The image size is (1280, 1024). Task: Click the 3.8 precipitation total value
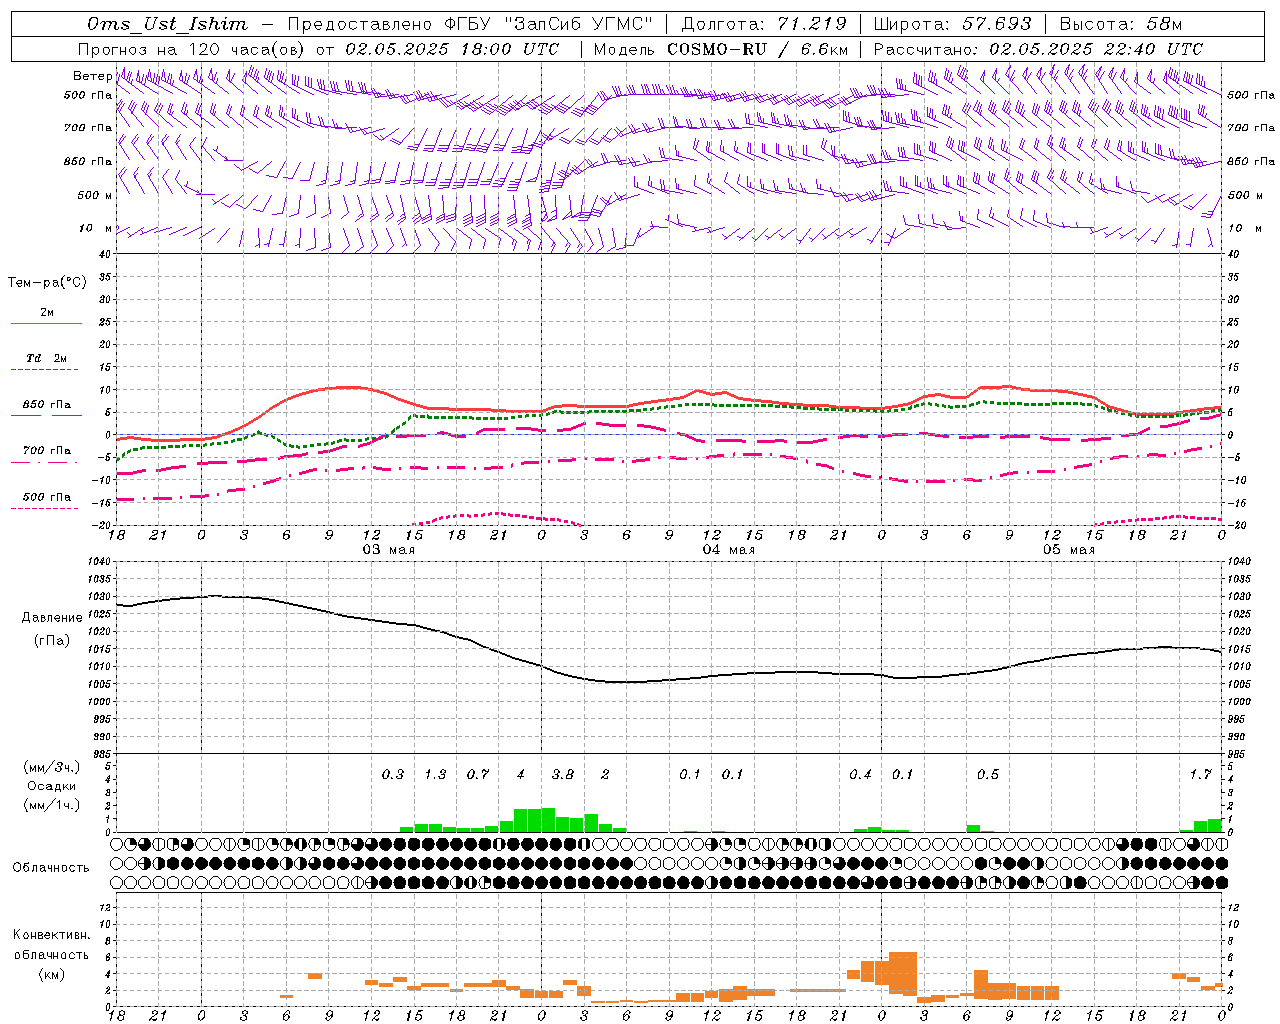coord(563,774)
